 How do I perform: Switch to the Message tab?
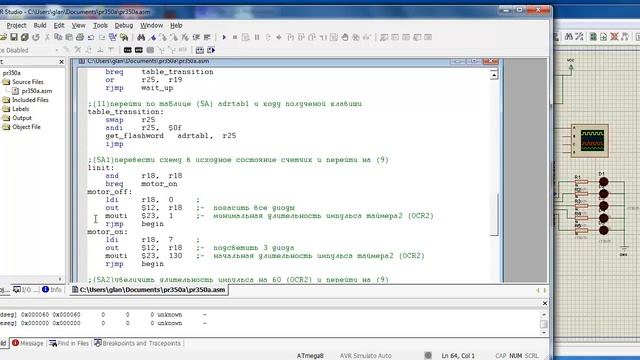click(28, 343)
